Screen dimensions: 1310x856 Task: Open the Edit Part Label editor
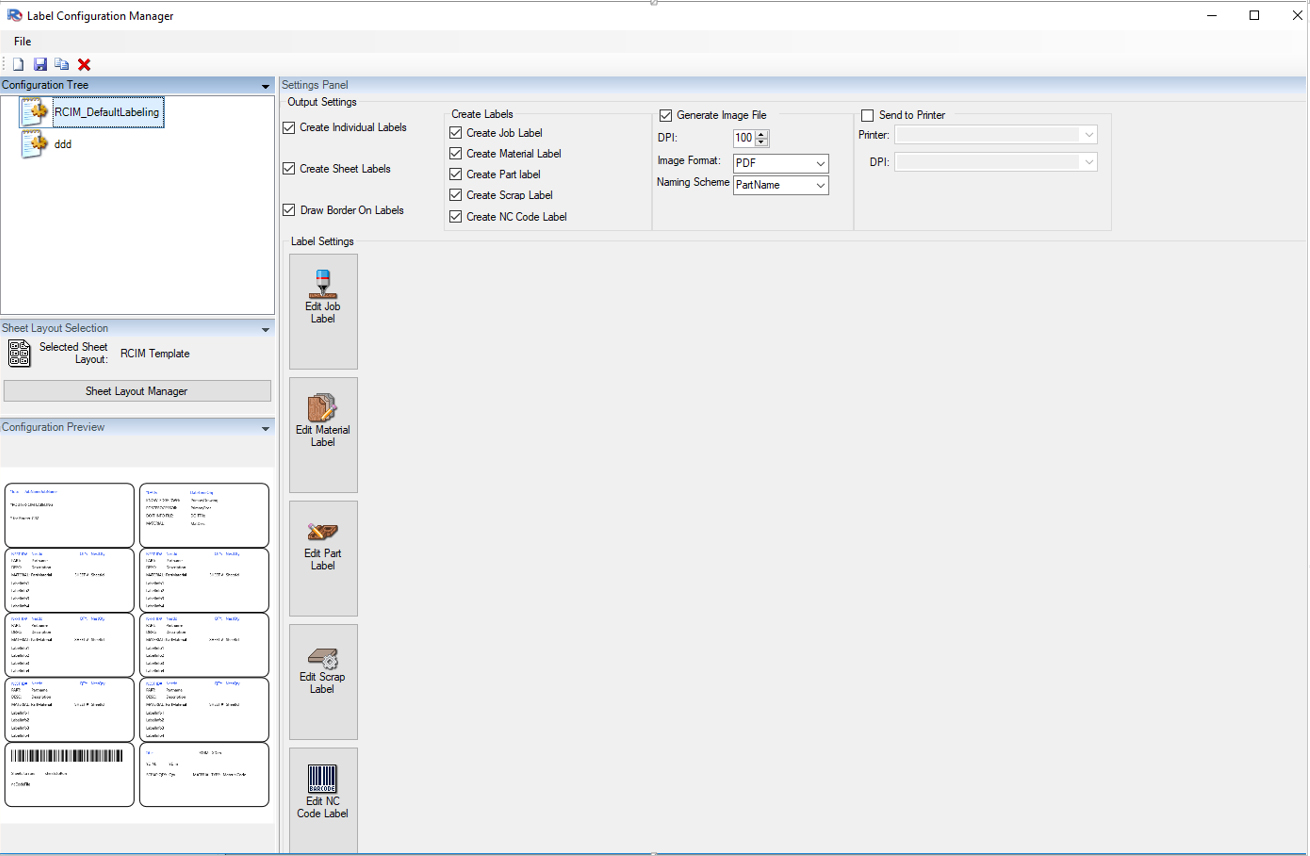(x=322, y=557)
